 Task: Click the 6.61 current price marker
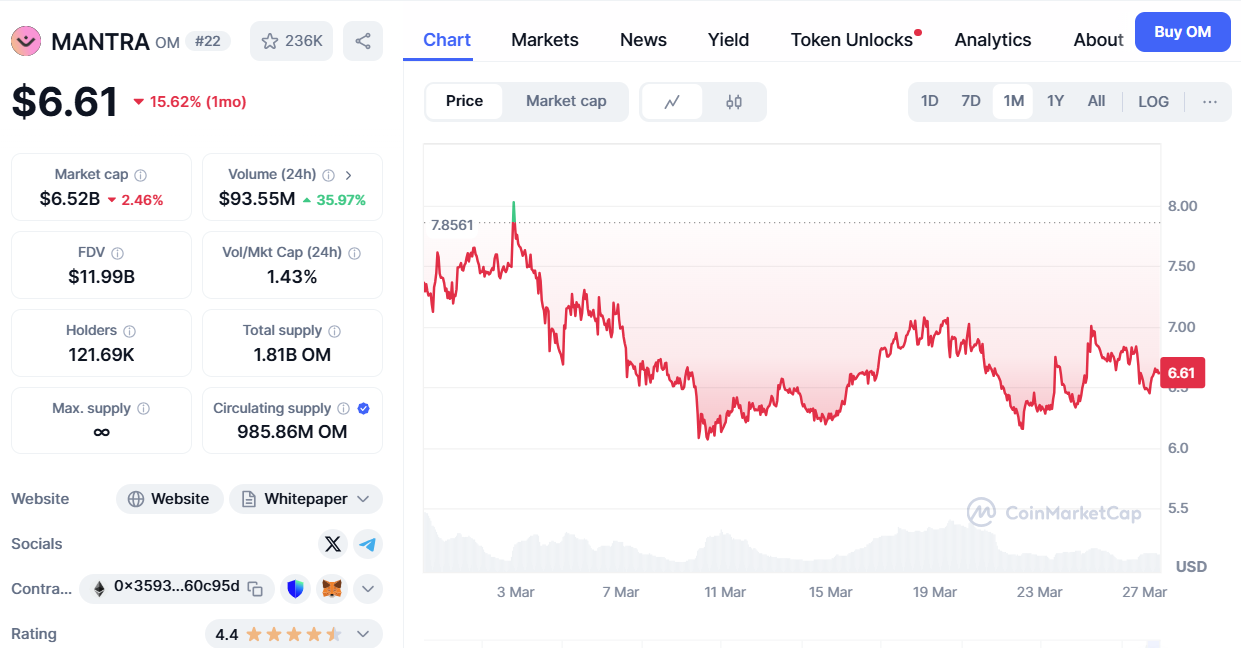pos(1181,373)
